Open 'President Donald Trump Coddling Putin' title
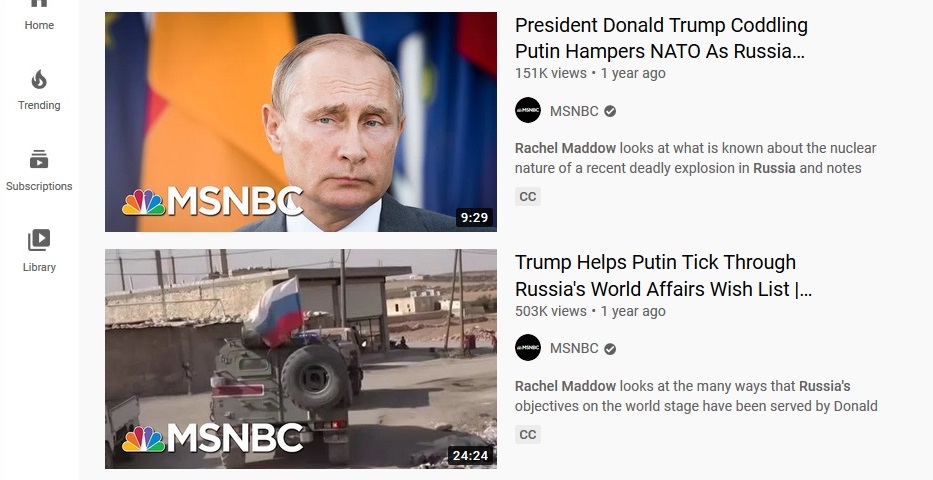 [661, 38]
